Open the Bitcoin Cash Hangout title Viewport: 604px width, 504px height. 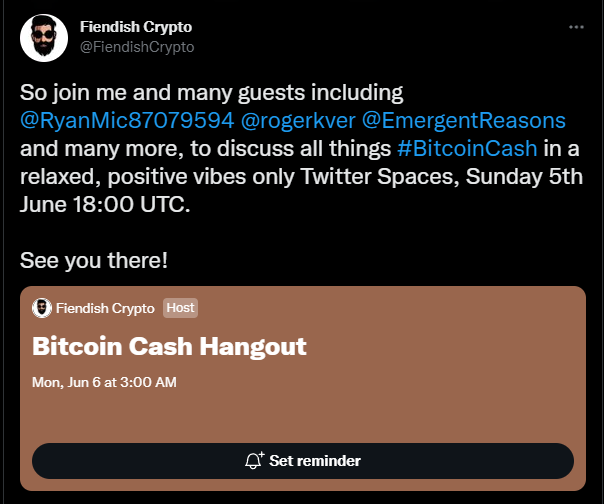click(x=169, y=346)
